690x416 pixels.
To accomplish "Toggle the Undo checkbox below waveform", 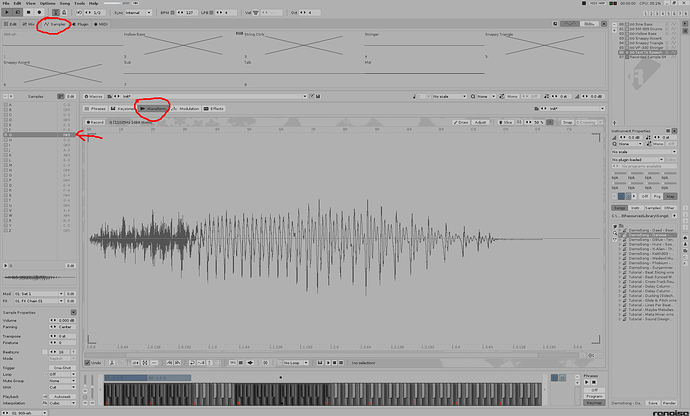I will click(93, 363).
